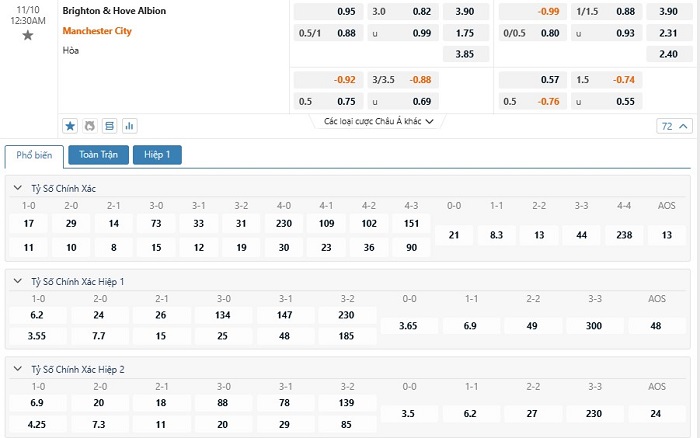Expand Các loại cược Châu Á khác dropdown

[x=379, y=121]
